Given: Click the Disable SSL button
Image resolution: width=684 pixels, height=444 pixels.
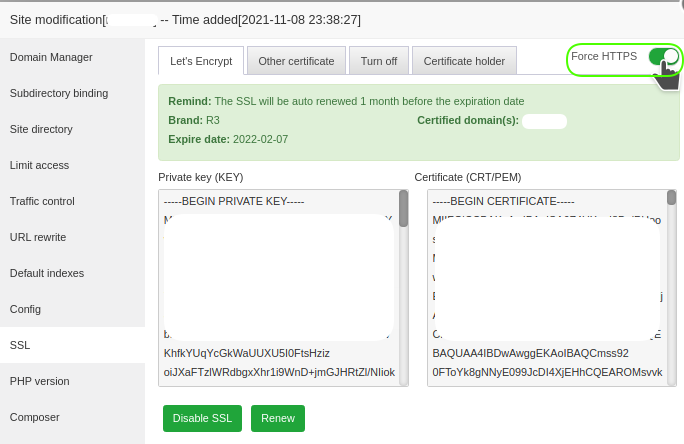Looking at the screenshot, I should pyautogui.click(x=201, y=418).
